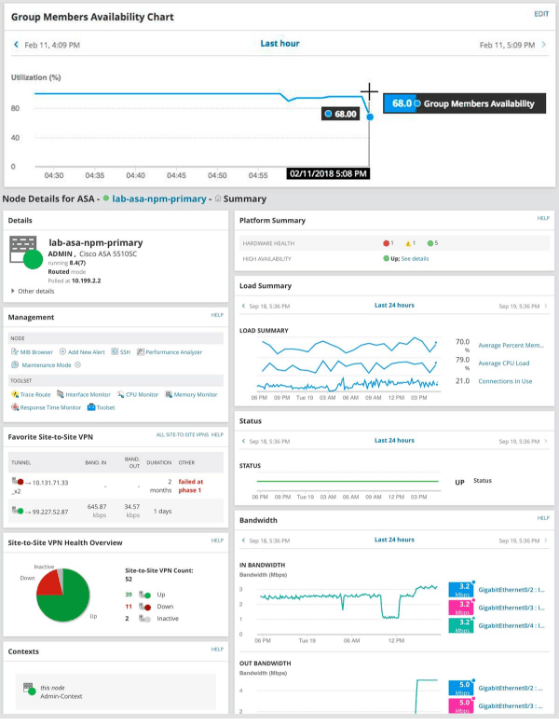559x719 pixels.
Task: Open HELP in Site-to-Site VPN Health Overview
Action: click(x=217, y=541)
